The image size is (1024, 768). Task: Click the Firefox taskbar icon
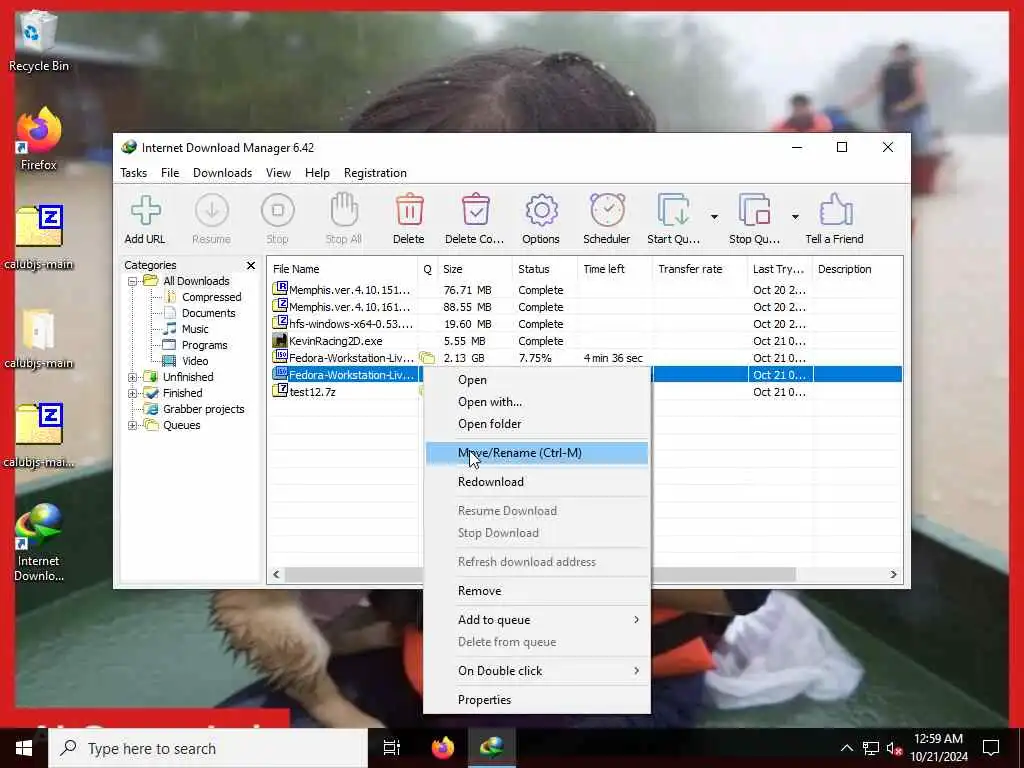tap(443, 748)
